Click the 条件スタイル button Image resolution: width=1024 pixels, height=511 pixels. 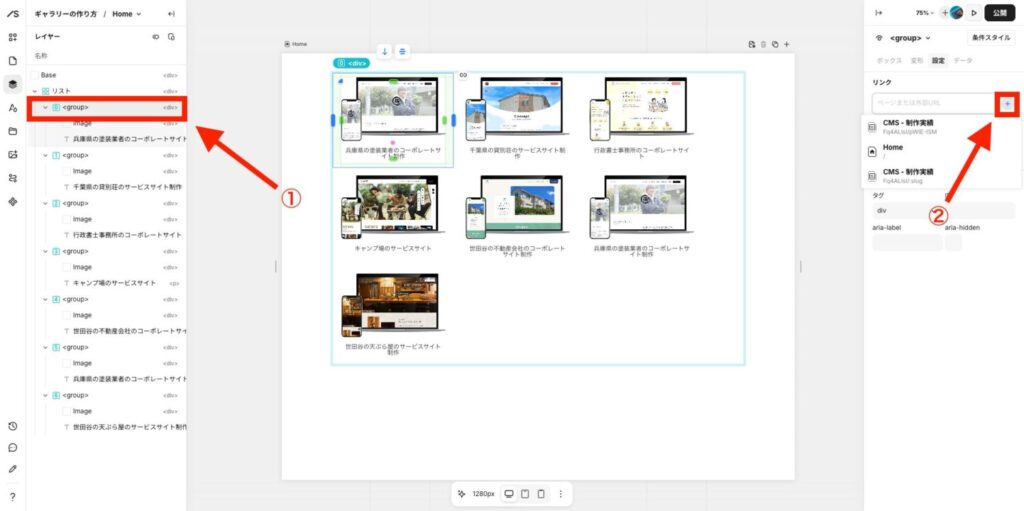tap(991, 38)
